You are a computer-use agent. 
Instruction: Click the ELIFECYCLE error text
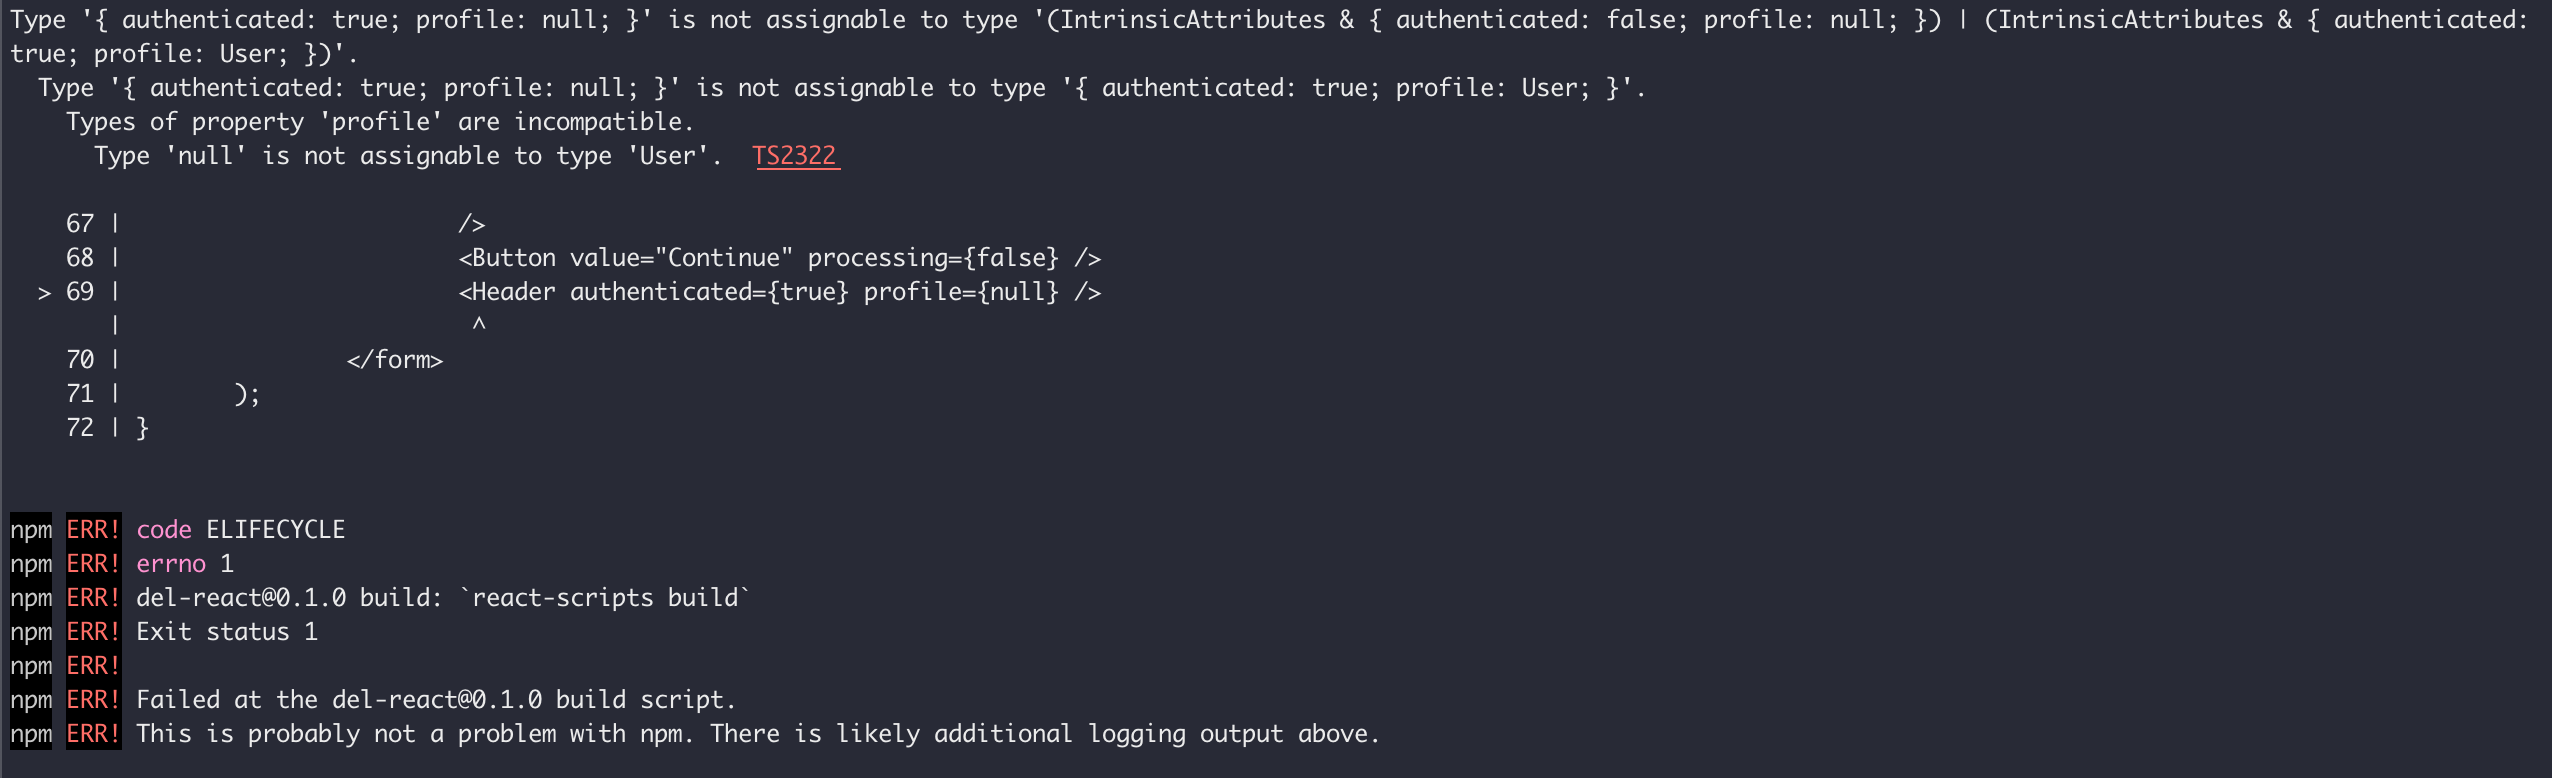(x=276, y=530)
